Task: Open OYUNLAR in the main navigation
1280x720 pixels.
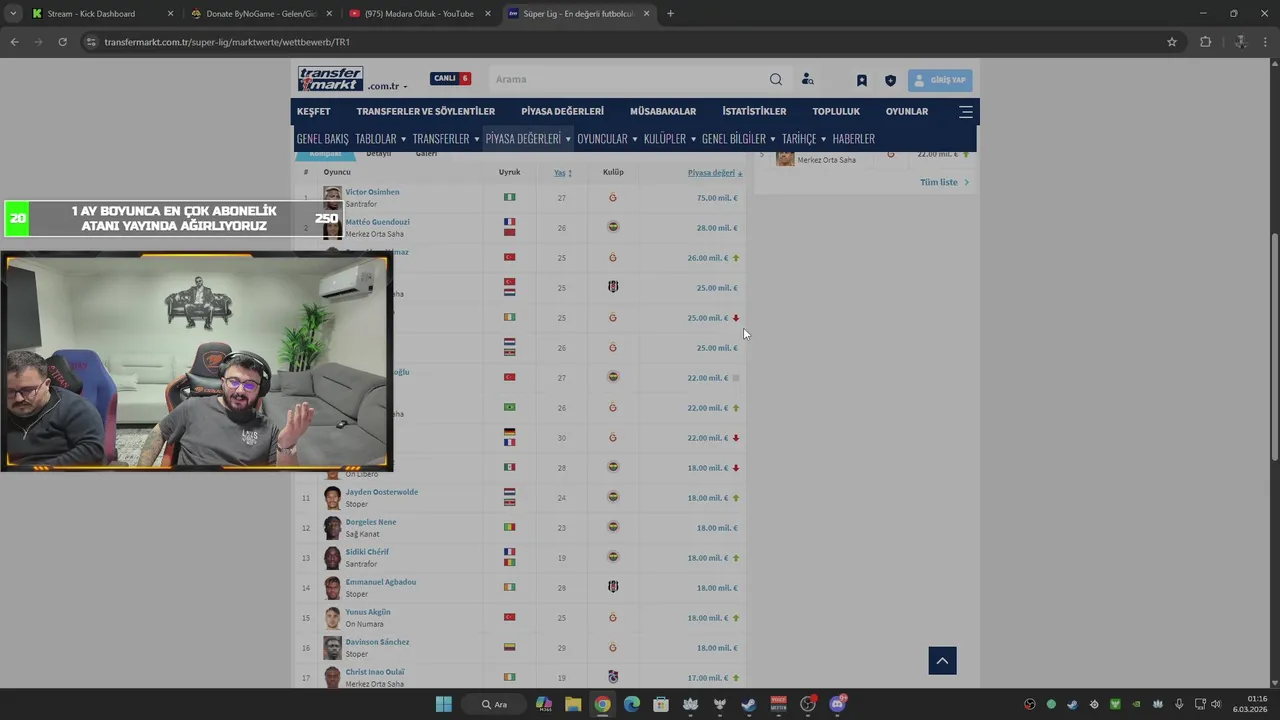Action: (907, 111)
